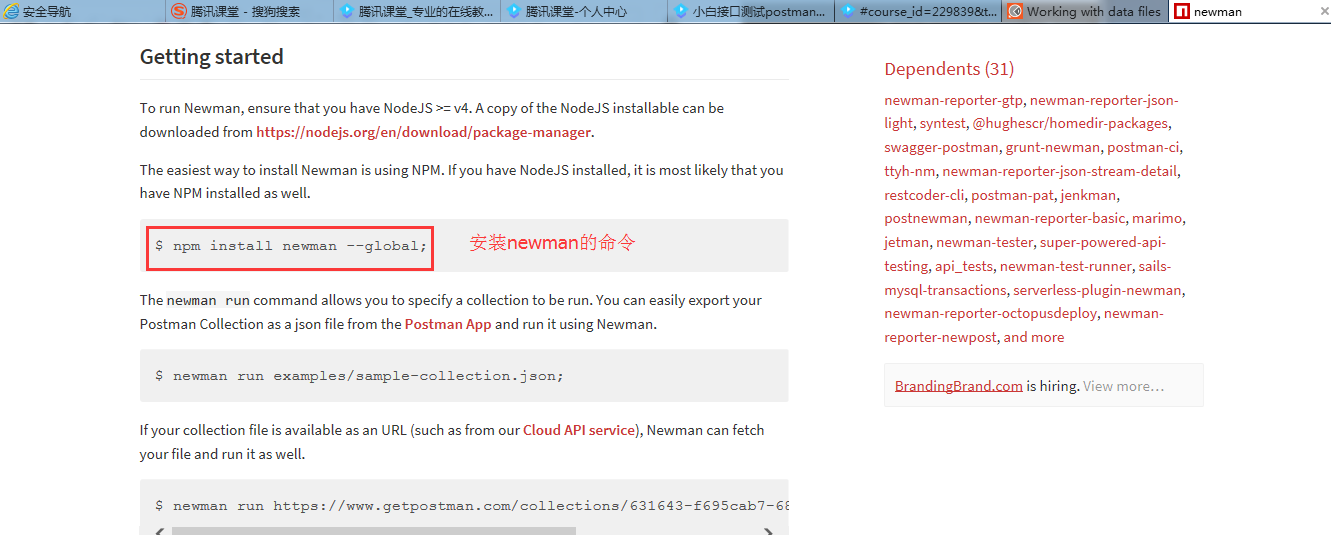Click the npm install newman --global command

pyautogui.click(x=291, y=245)
